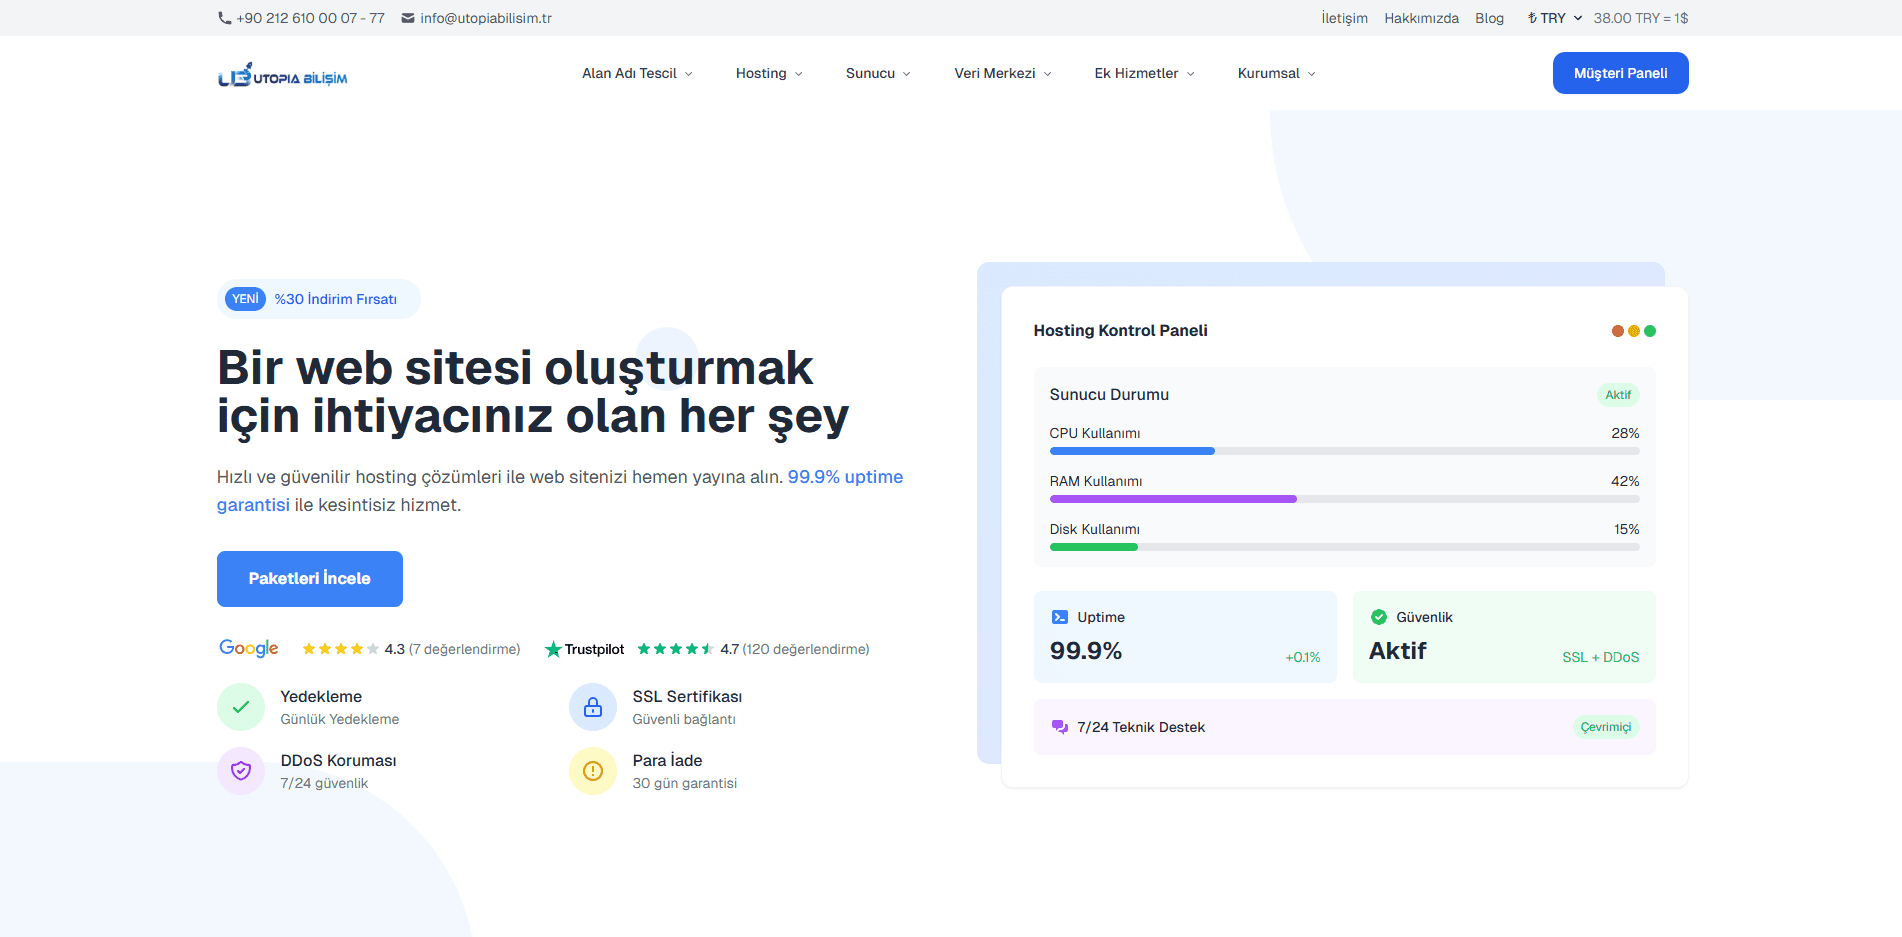Open the Blog page link
Viewport: 1902px width, 937px height.
click(1489, 18)
